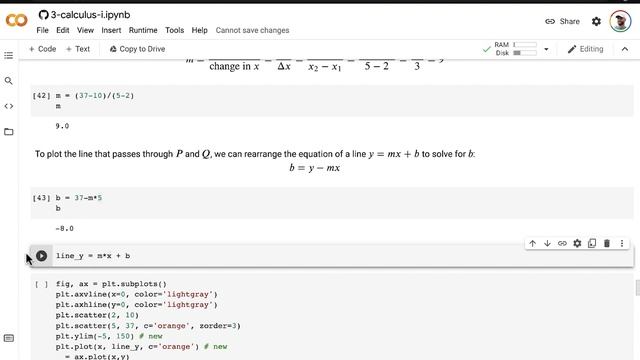Open the View menu

(x=85, y=30)
